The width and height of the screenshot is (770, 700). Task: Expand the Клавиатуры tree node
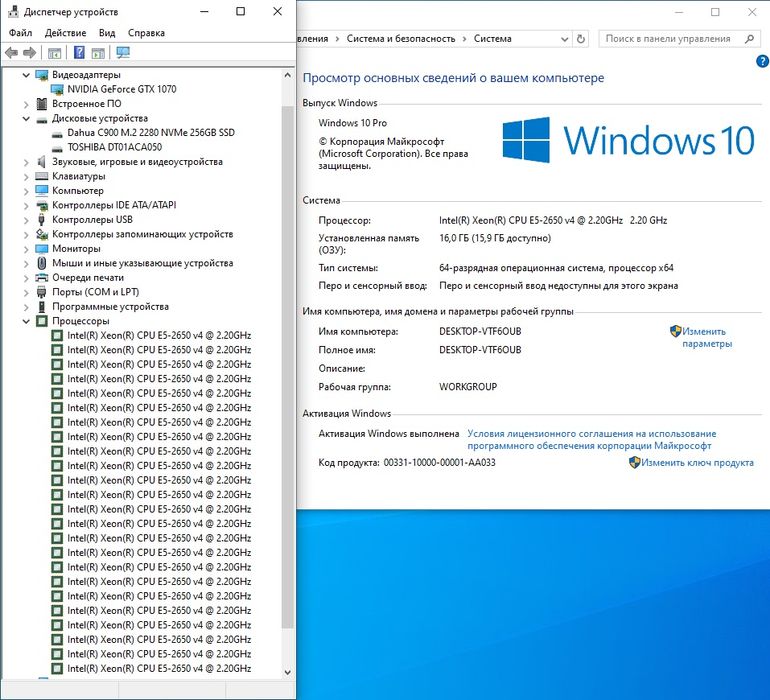point(26,176)
